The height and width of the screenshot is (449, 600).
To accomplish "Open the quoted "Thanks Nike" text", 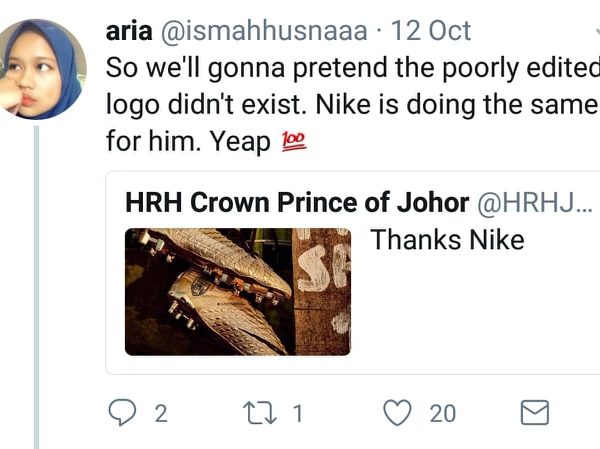I will point(447,240).
